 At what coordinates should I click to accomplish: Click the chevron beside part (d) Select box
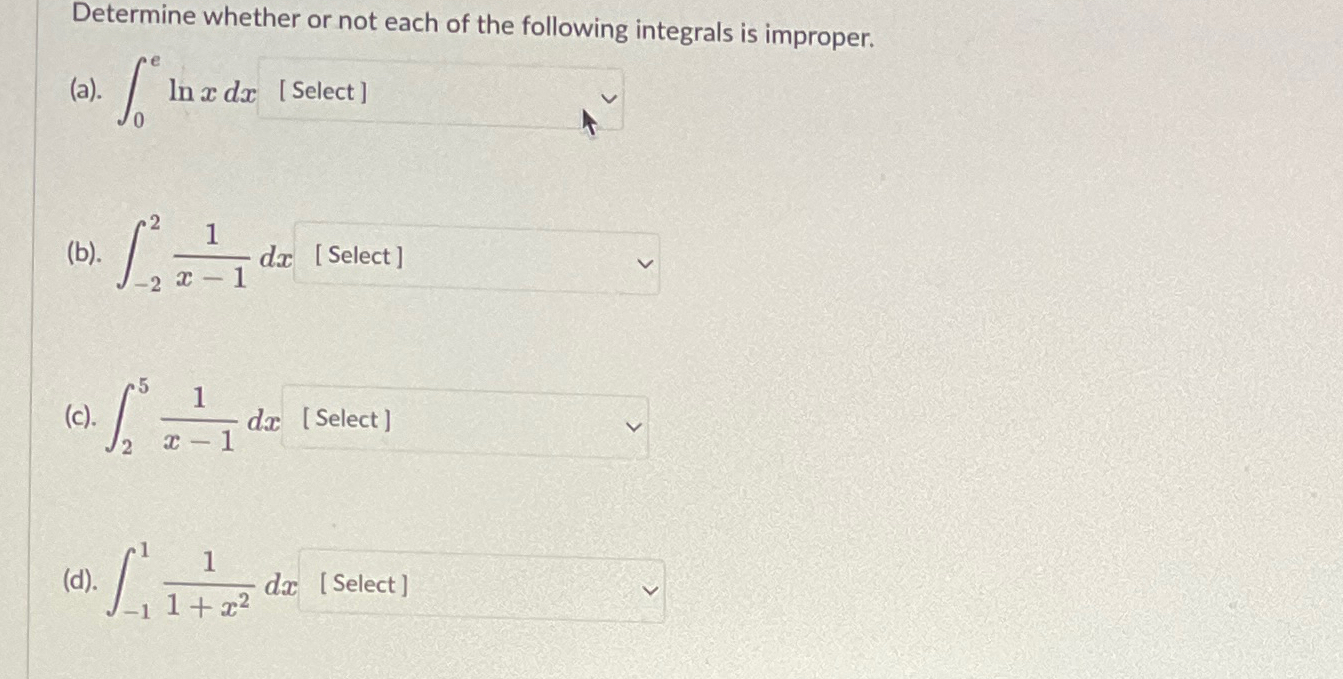pyautogui.click(x=648, y=591)
